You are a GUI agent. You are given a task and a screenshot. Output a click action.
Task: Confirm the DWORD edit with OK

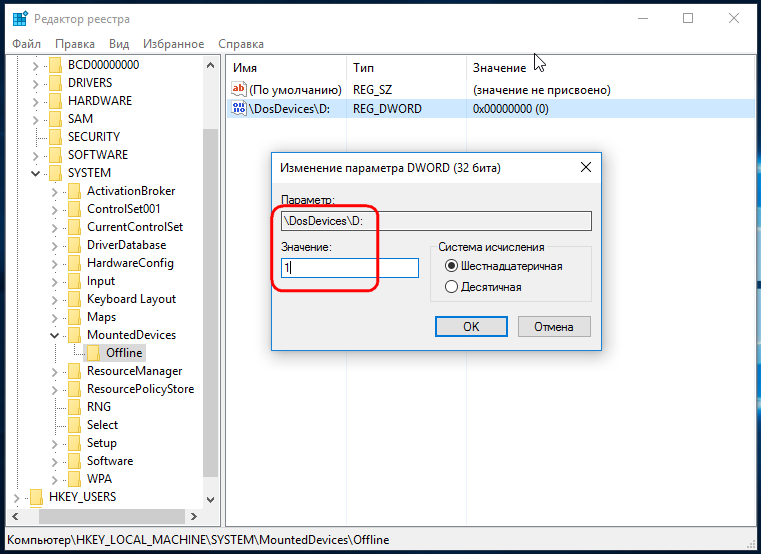471,327
